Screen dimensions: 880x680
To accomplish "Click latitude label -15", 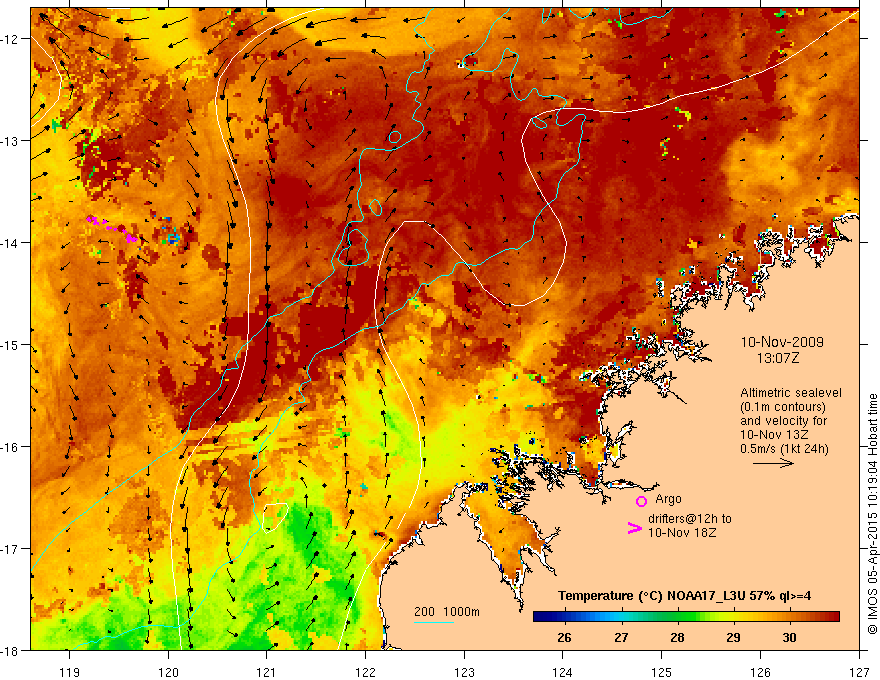I will coord(10,345).
